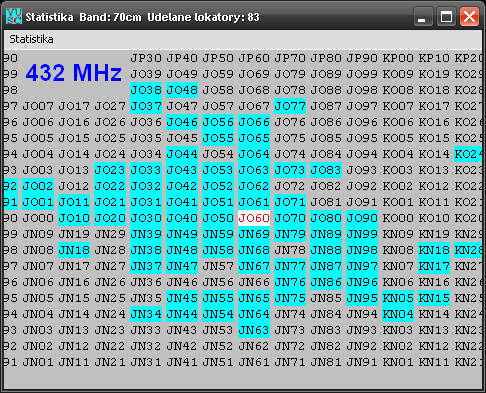
Task: Maximize the Statistika window
Action: coord(446,16)
